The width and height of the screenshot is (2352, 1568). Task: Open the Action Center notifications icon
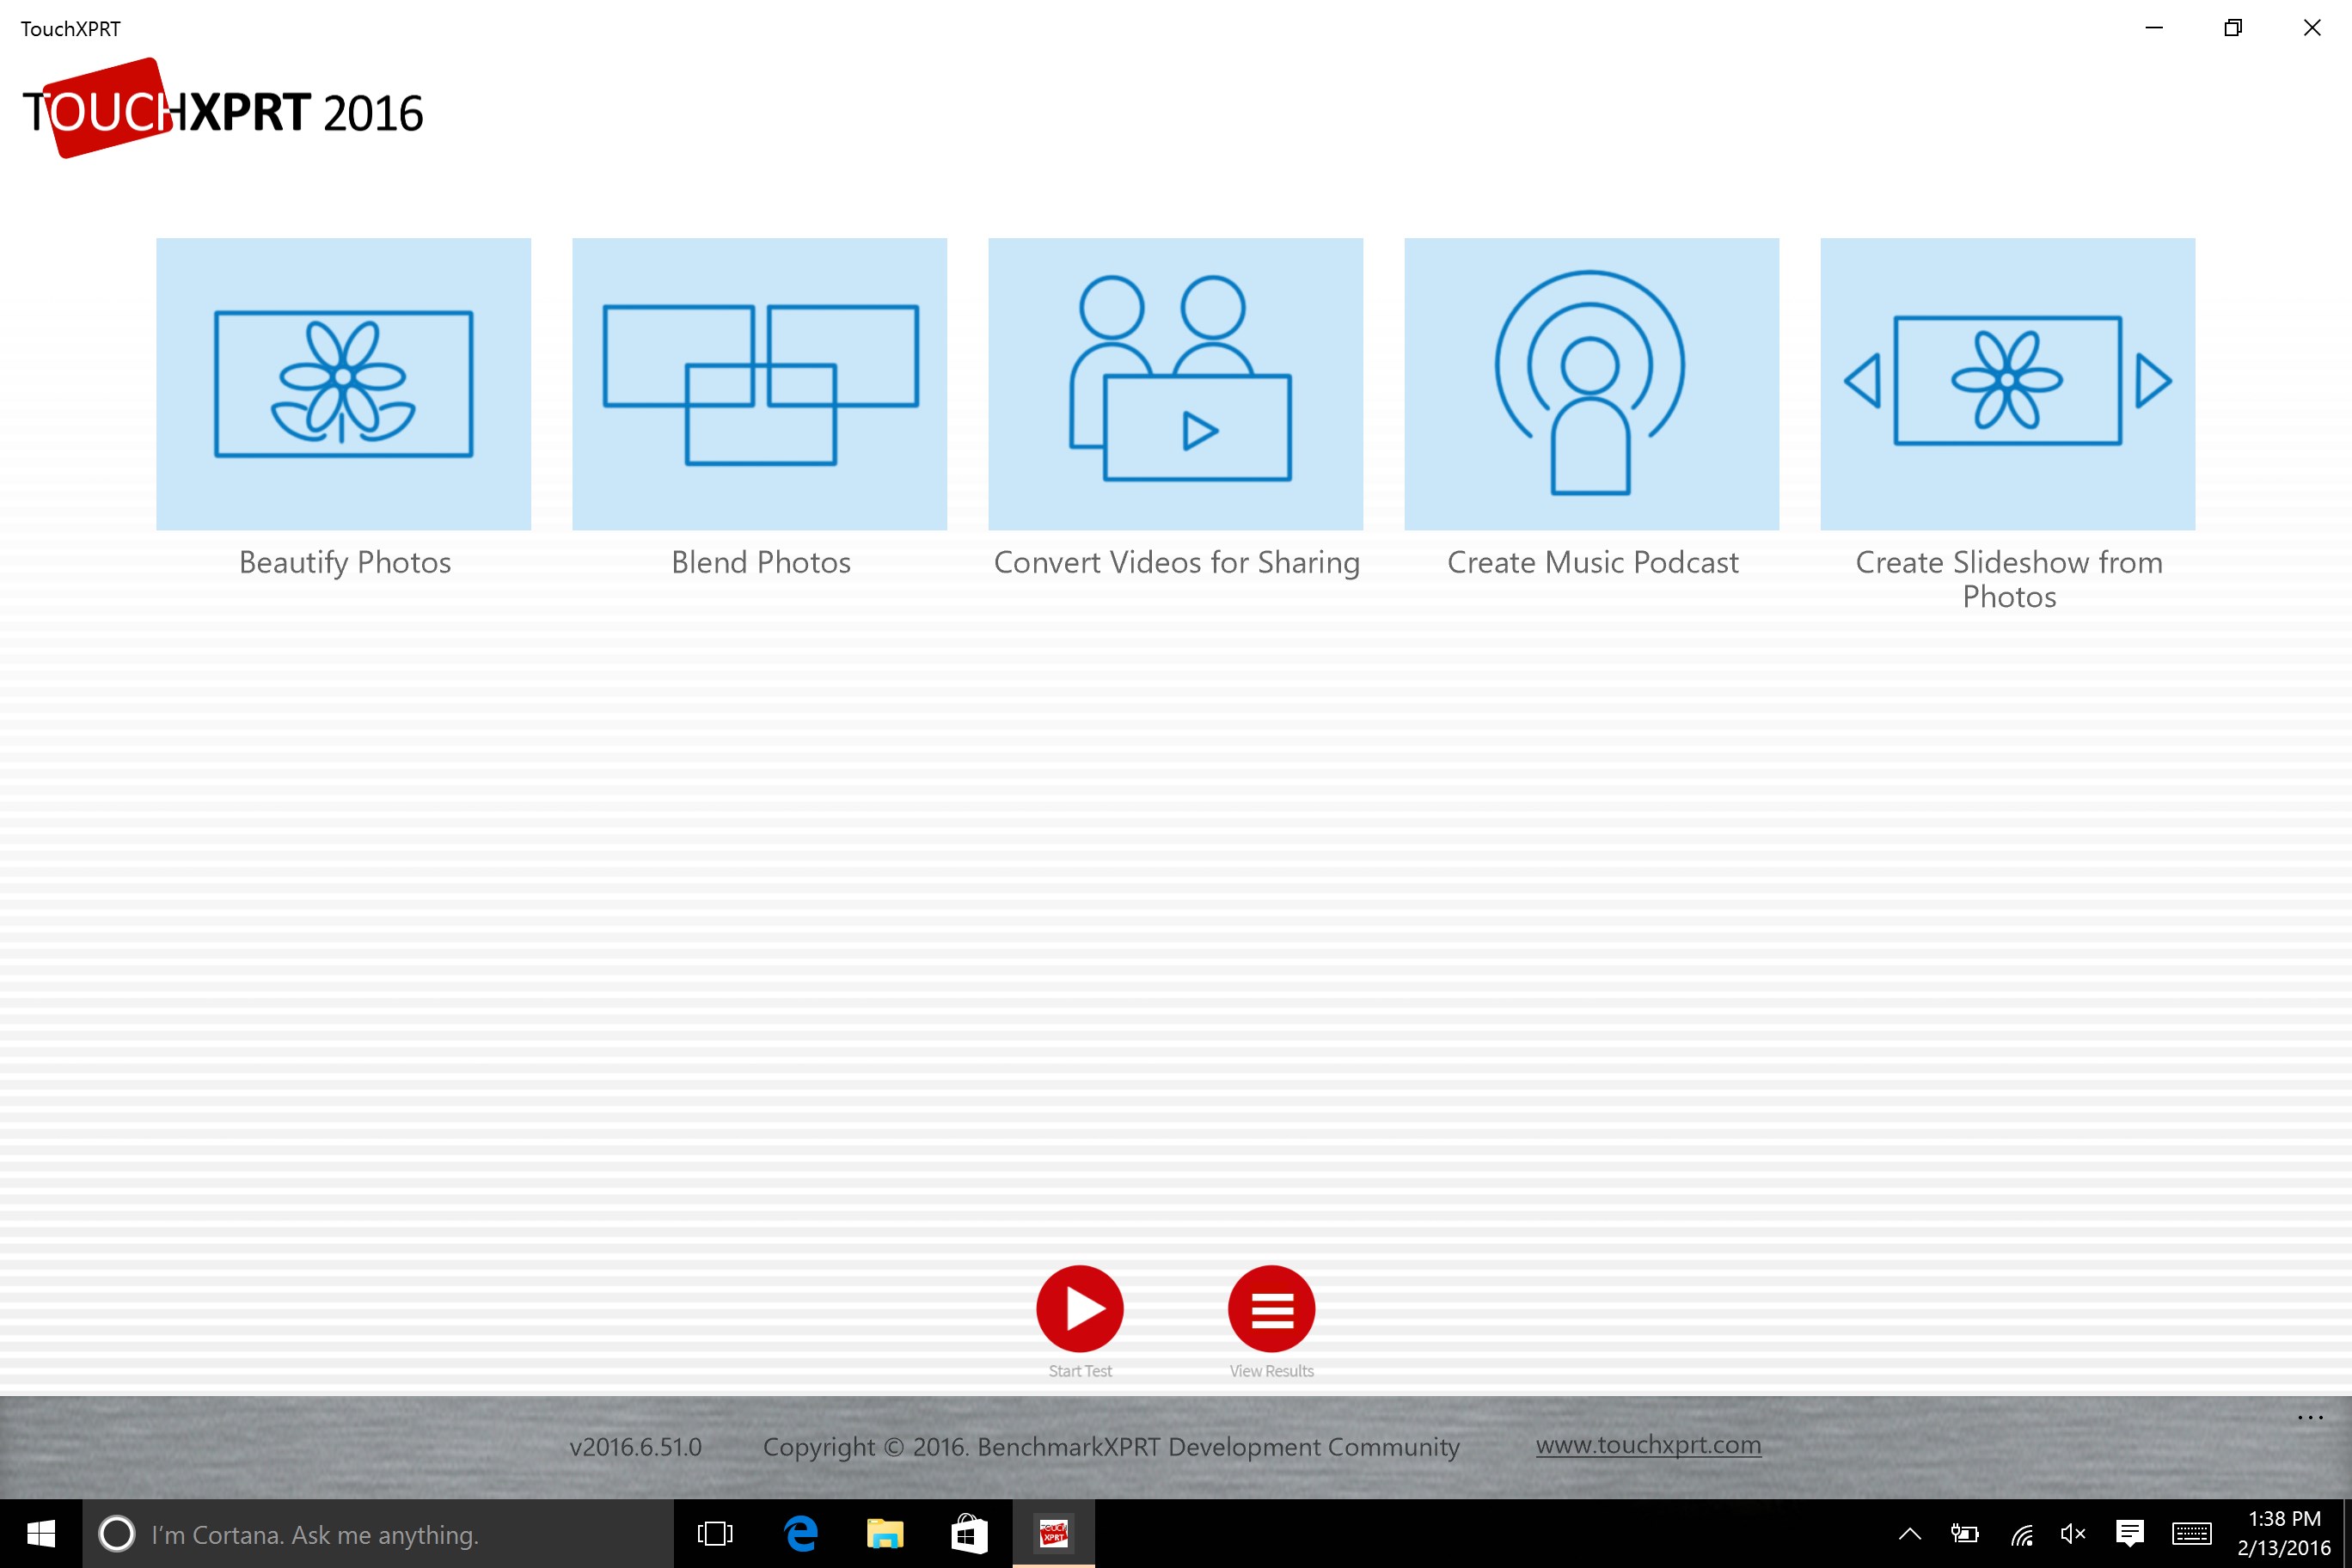tap(2130, 1533)
